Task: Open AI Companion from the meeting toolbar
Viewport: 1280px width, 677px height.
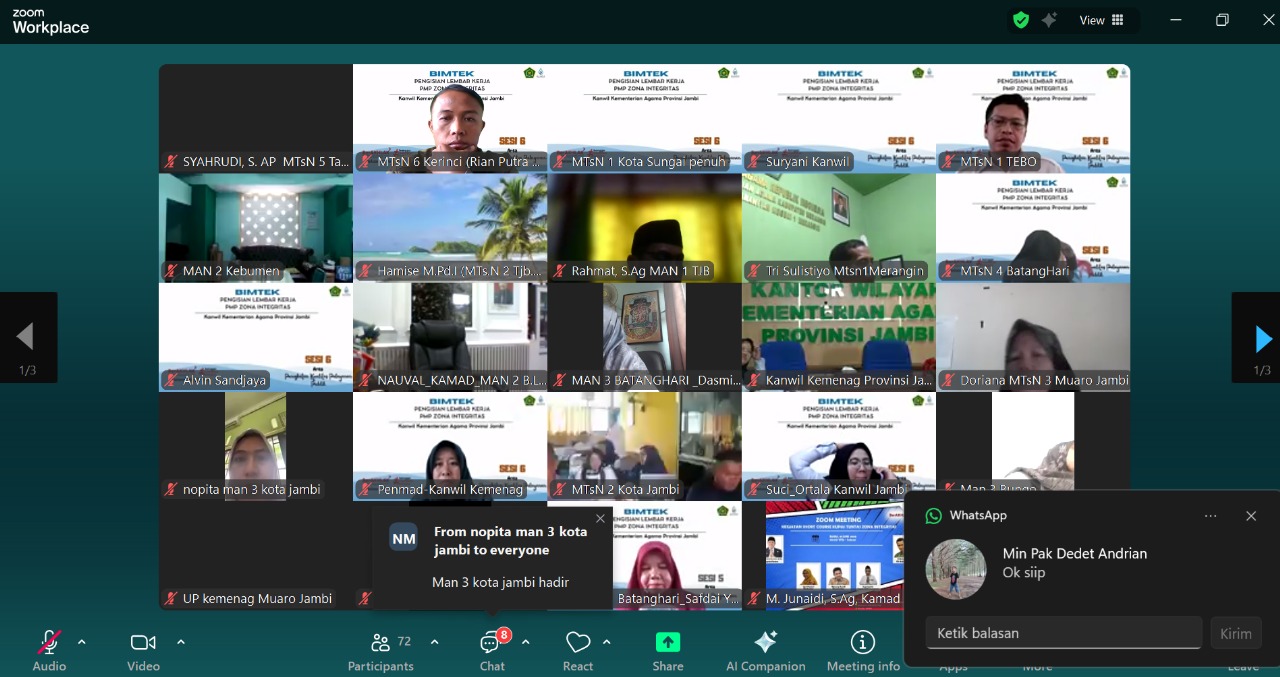Action: pyautogui.click(x=766, y=643)
